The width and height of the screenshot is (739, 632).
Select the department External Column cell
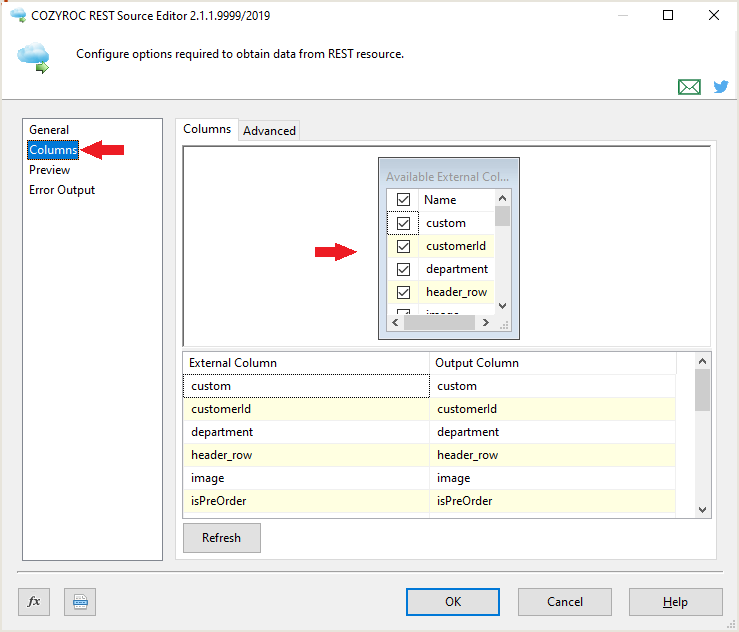[306, 432]
